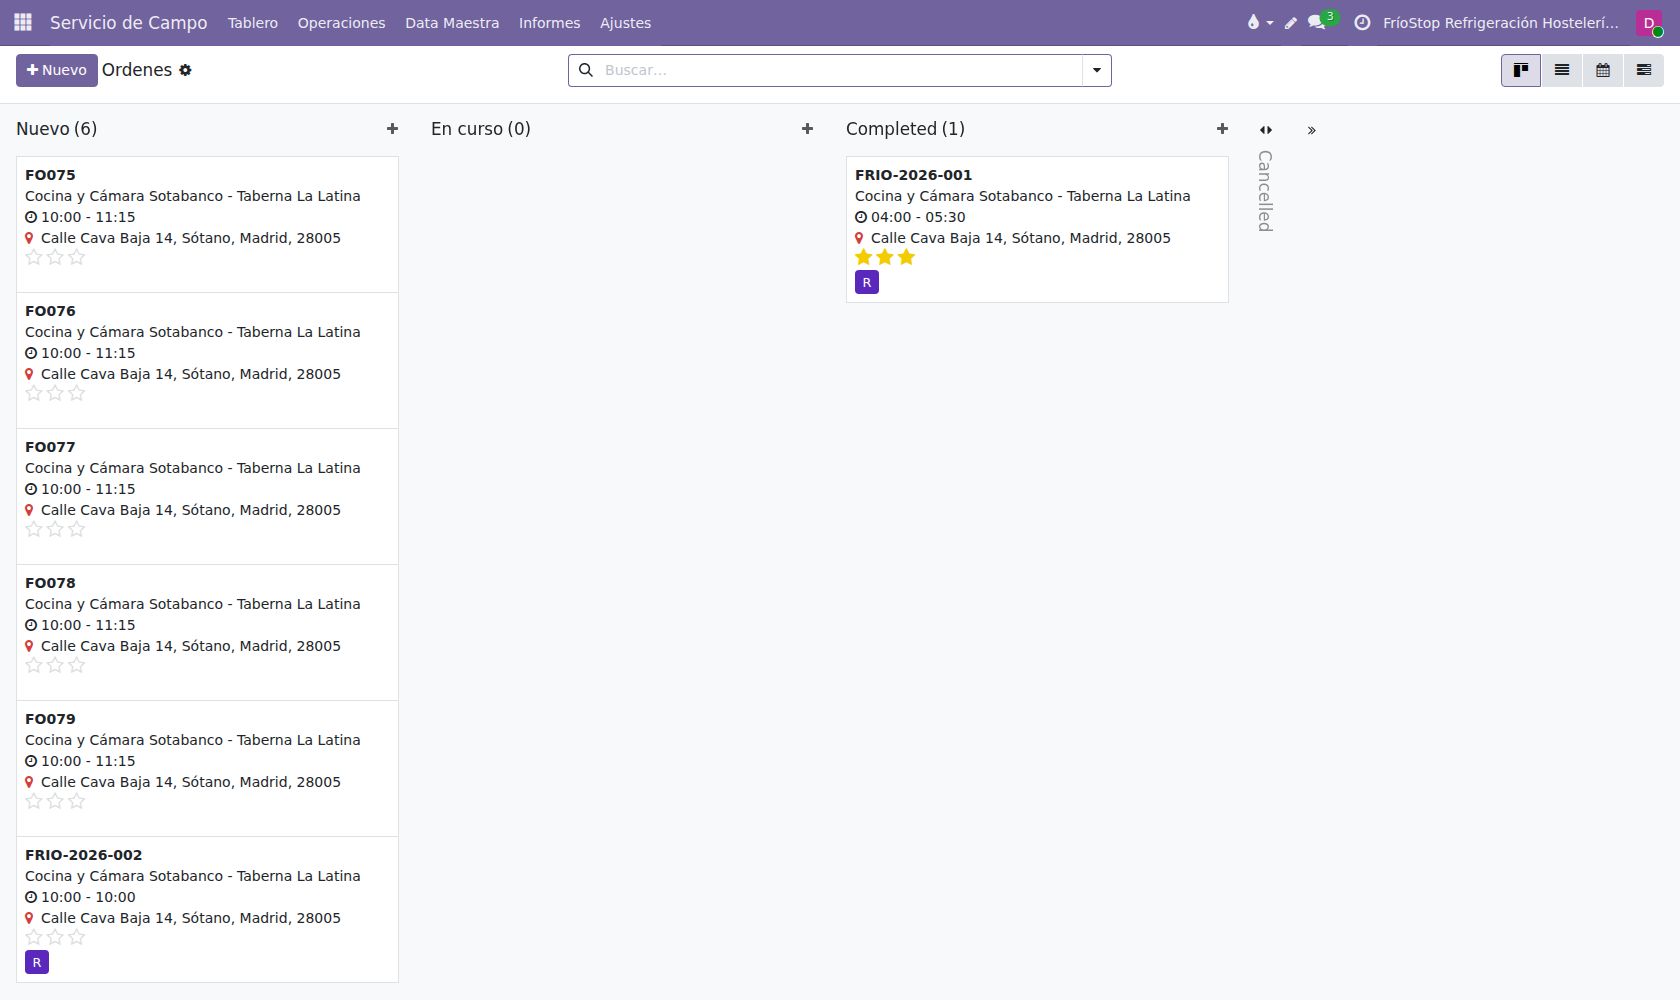
Task: Click the Completed (1) column header
Action: [x=905, y=129]
